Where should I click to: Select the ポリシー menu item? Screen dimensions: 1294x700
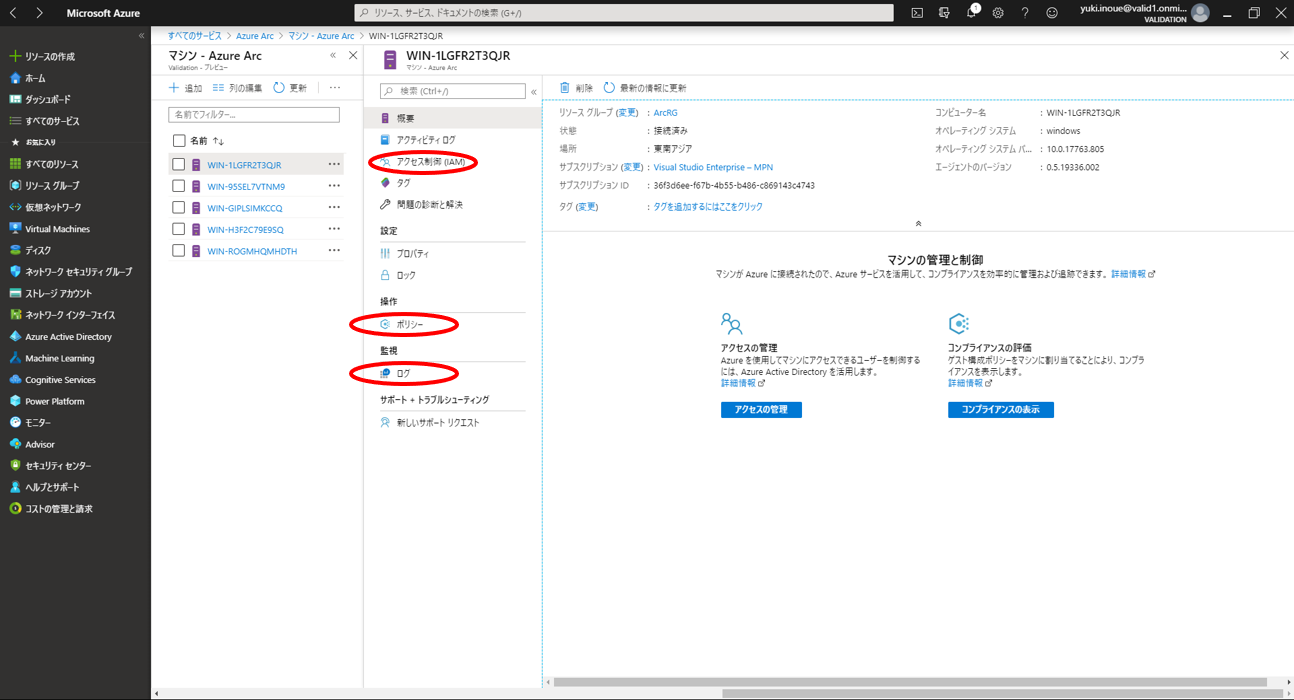[410, 324]
